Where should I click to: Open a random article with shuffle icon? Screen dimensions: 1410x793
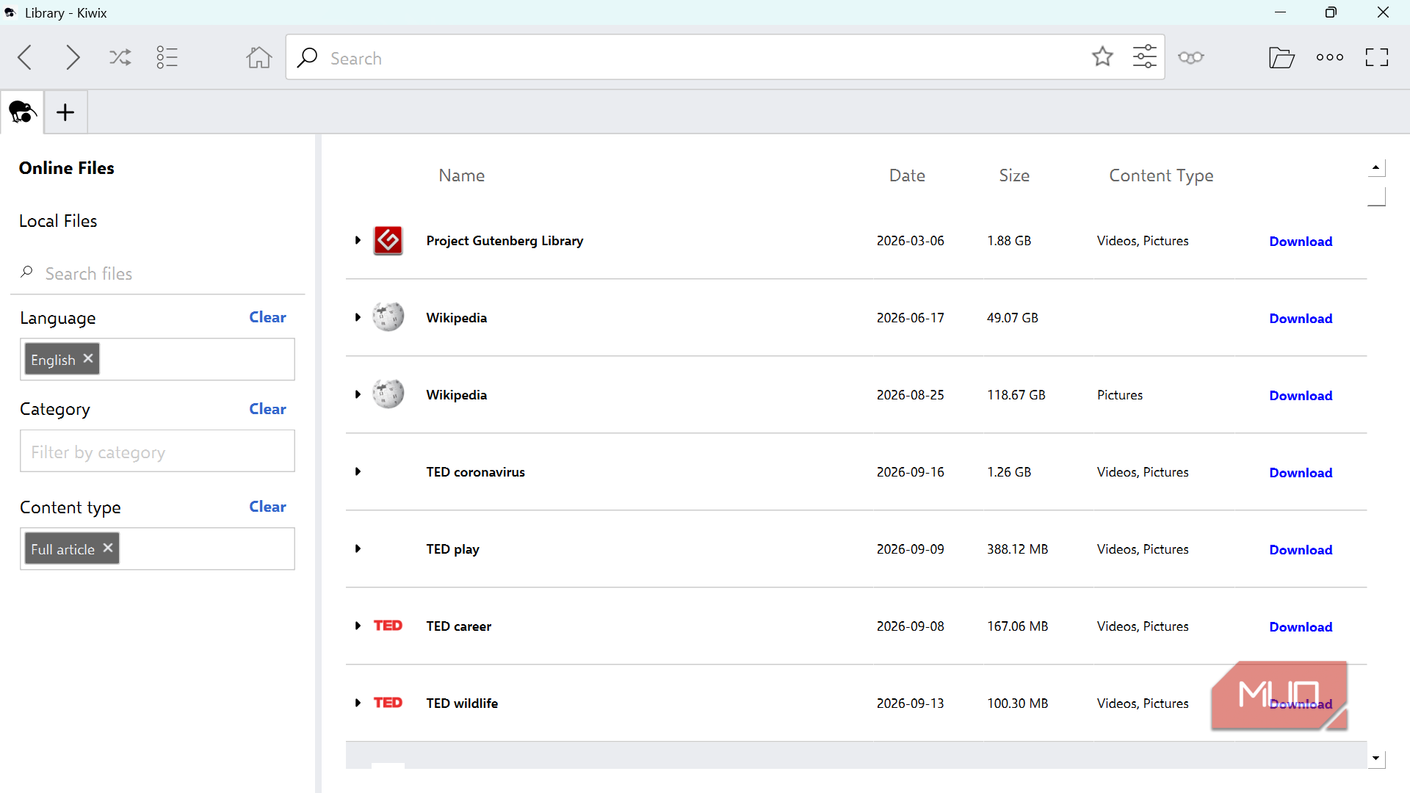[120, 58]
